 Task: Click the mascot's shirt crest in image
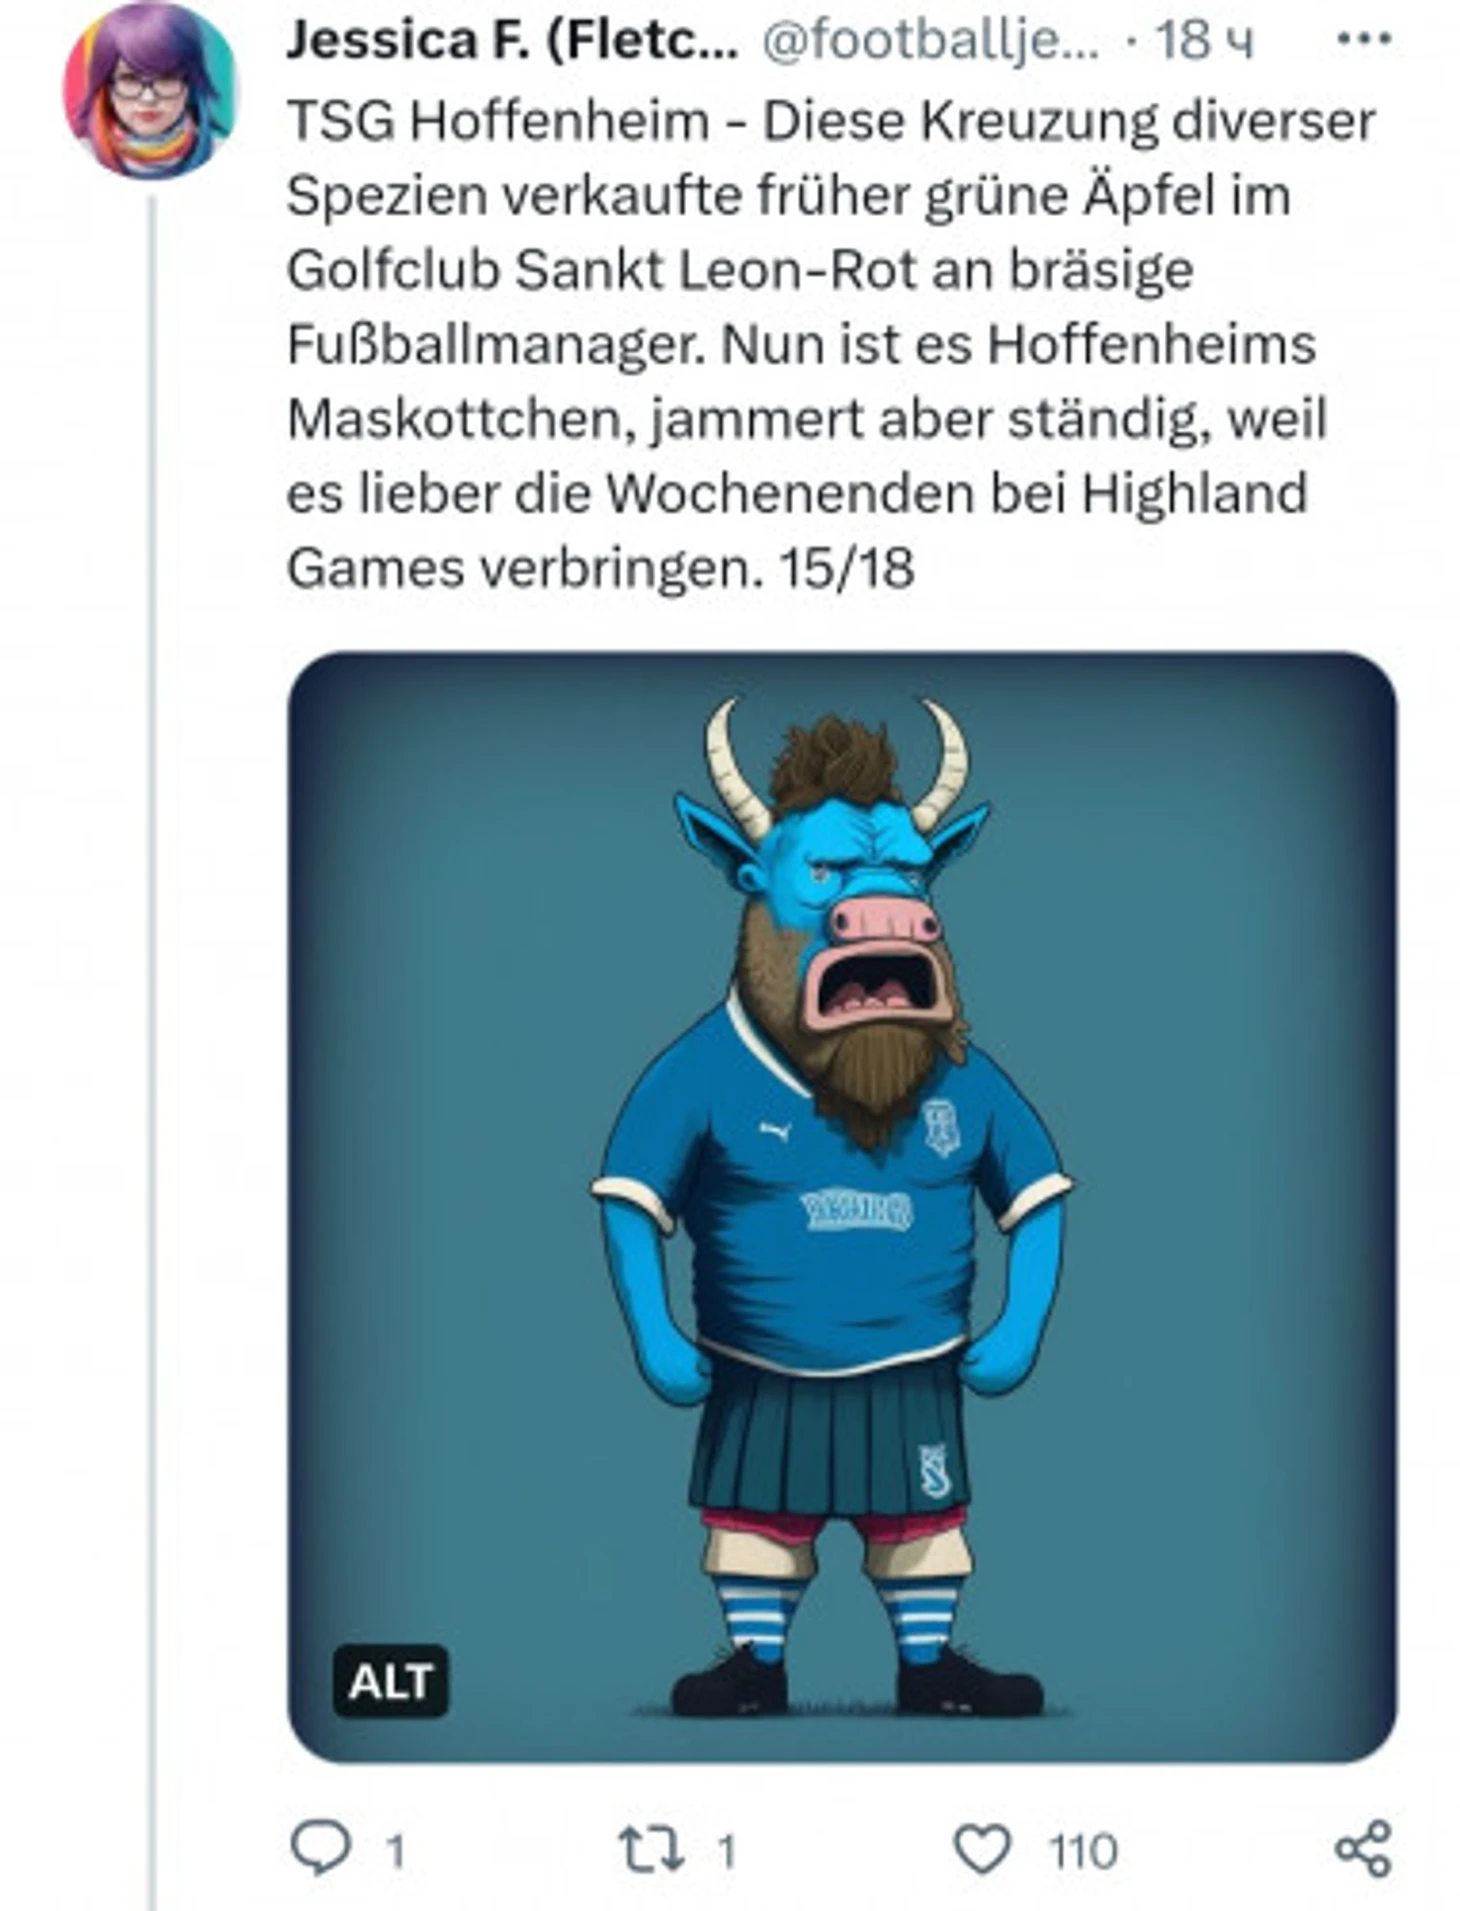click(940, 1126)
